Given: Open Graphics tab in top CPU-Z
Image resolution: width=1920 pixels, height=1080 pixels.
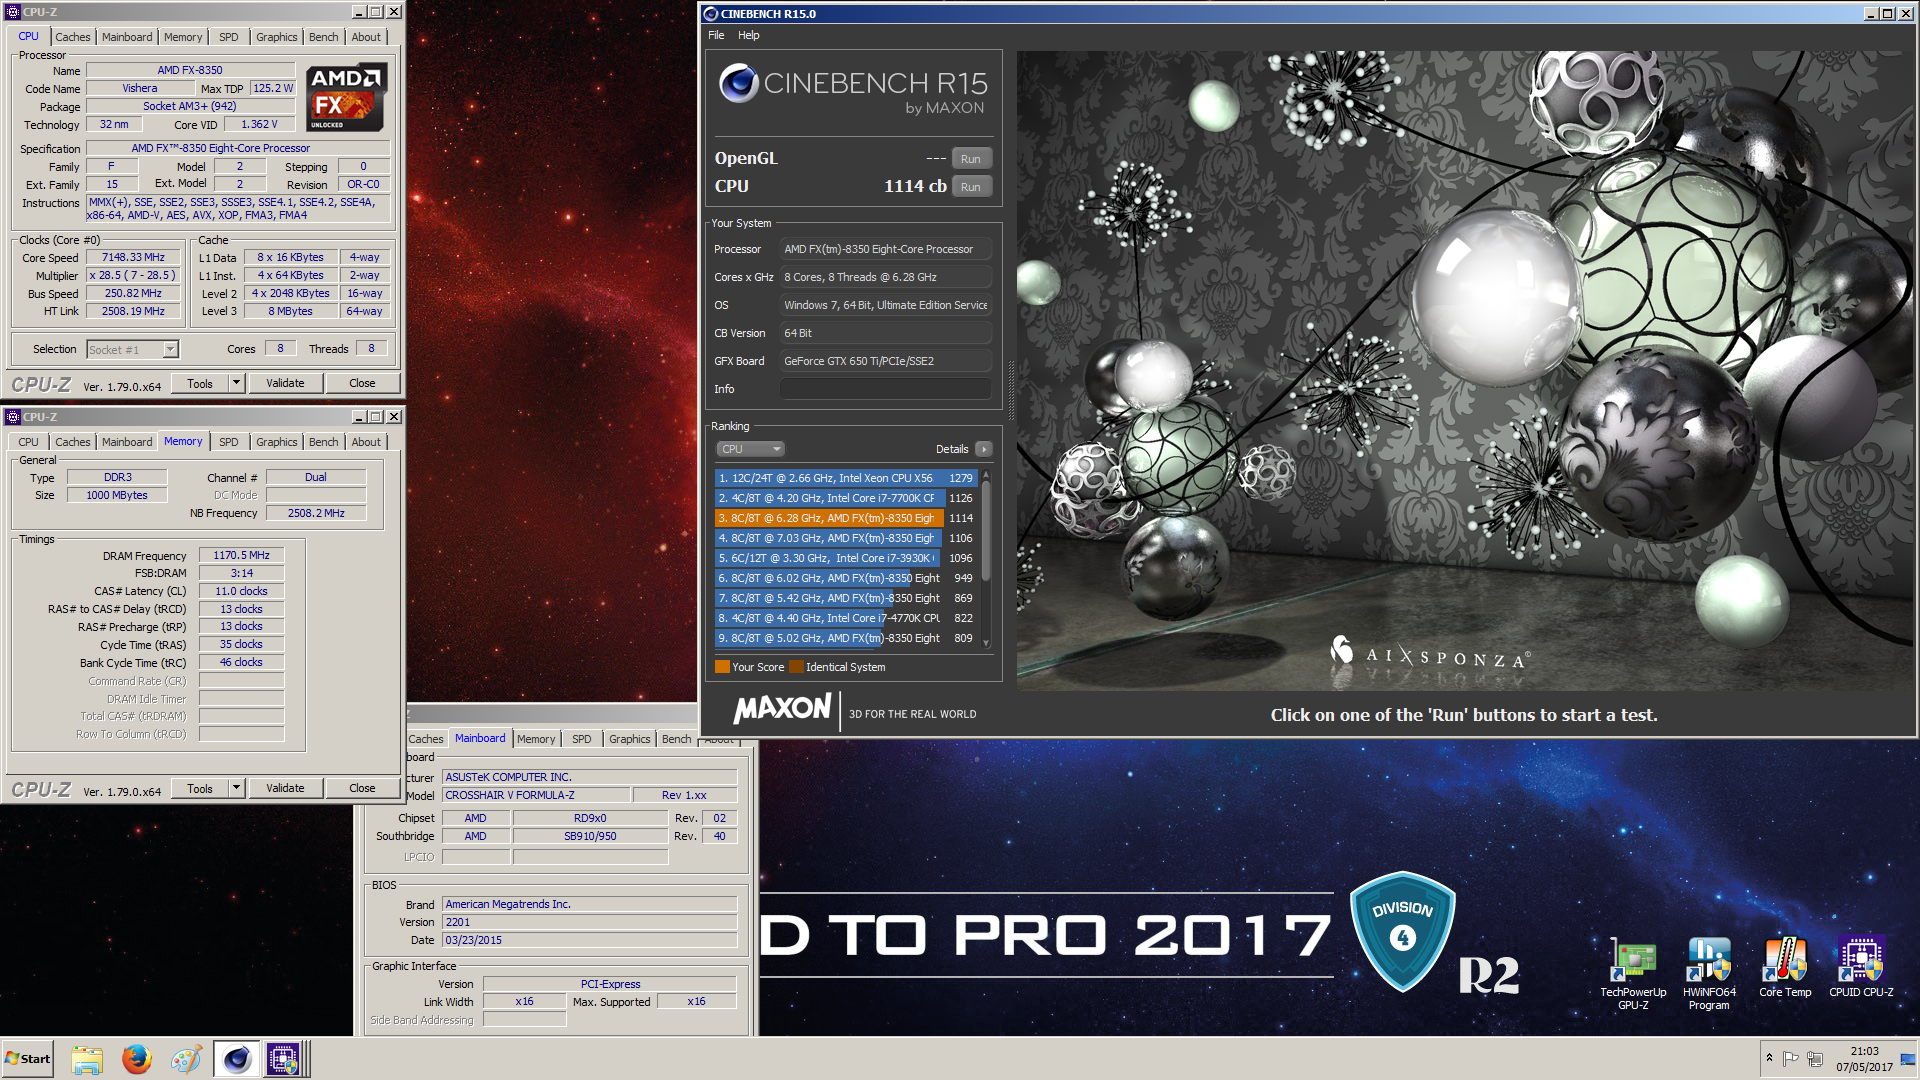Looking at the screenshot, I should [x=276, y=37].
